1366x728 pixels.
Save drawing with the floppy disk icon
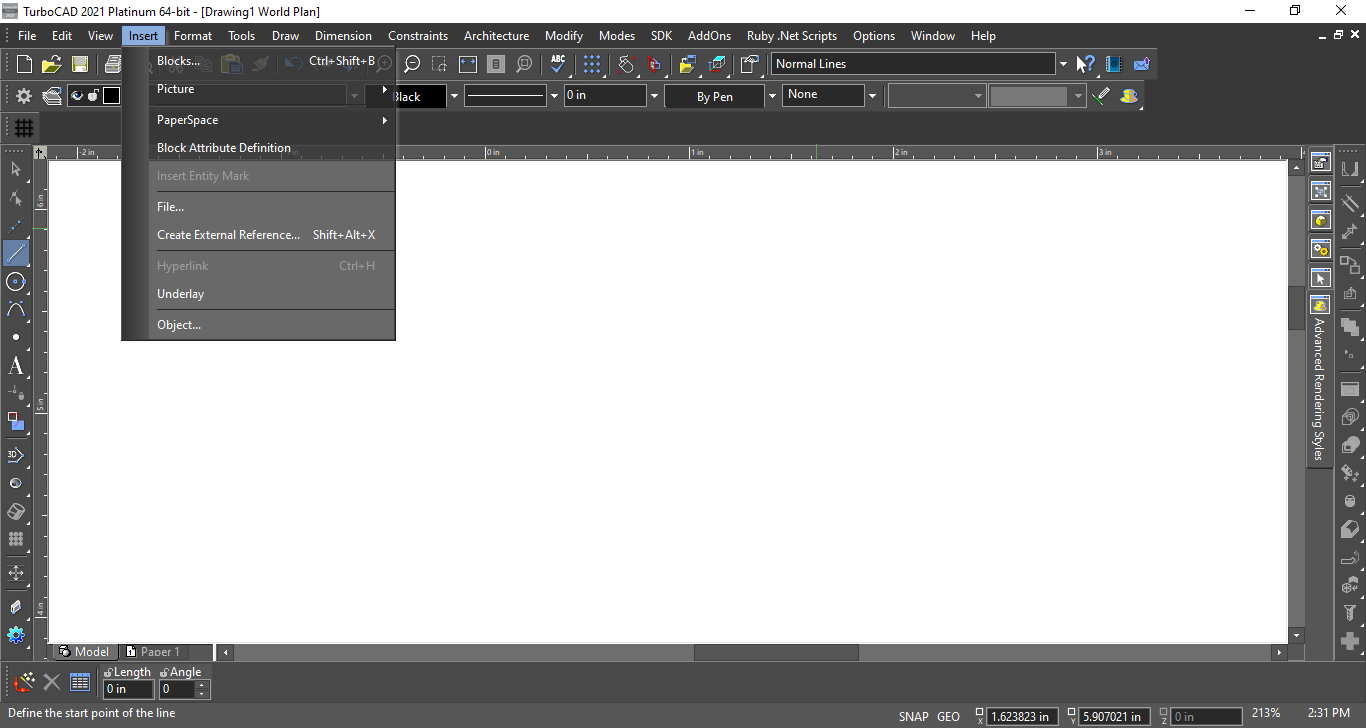coord(80,64)
